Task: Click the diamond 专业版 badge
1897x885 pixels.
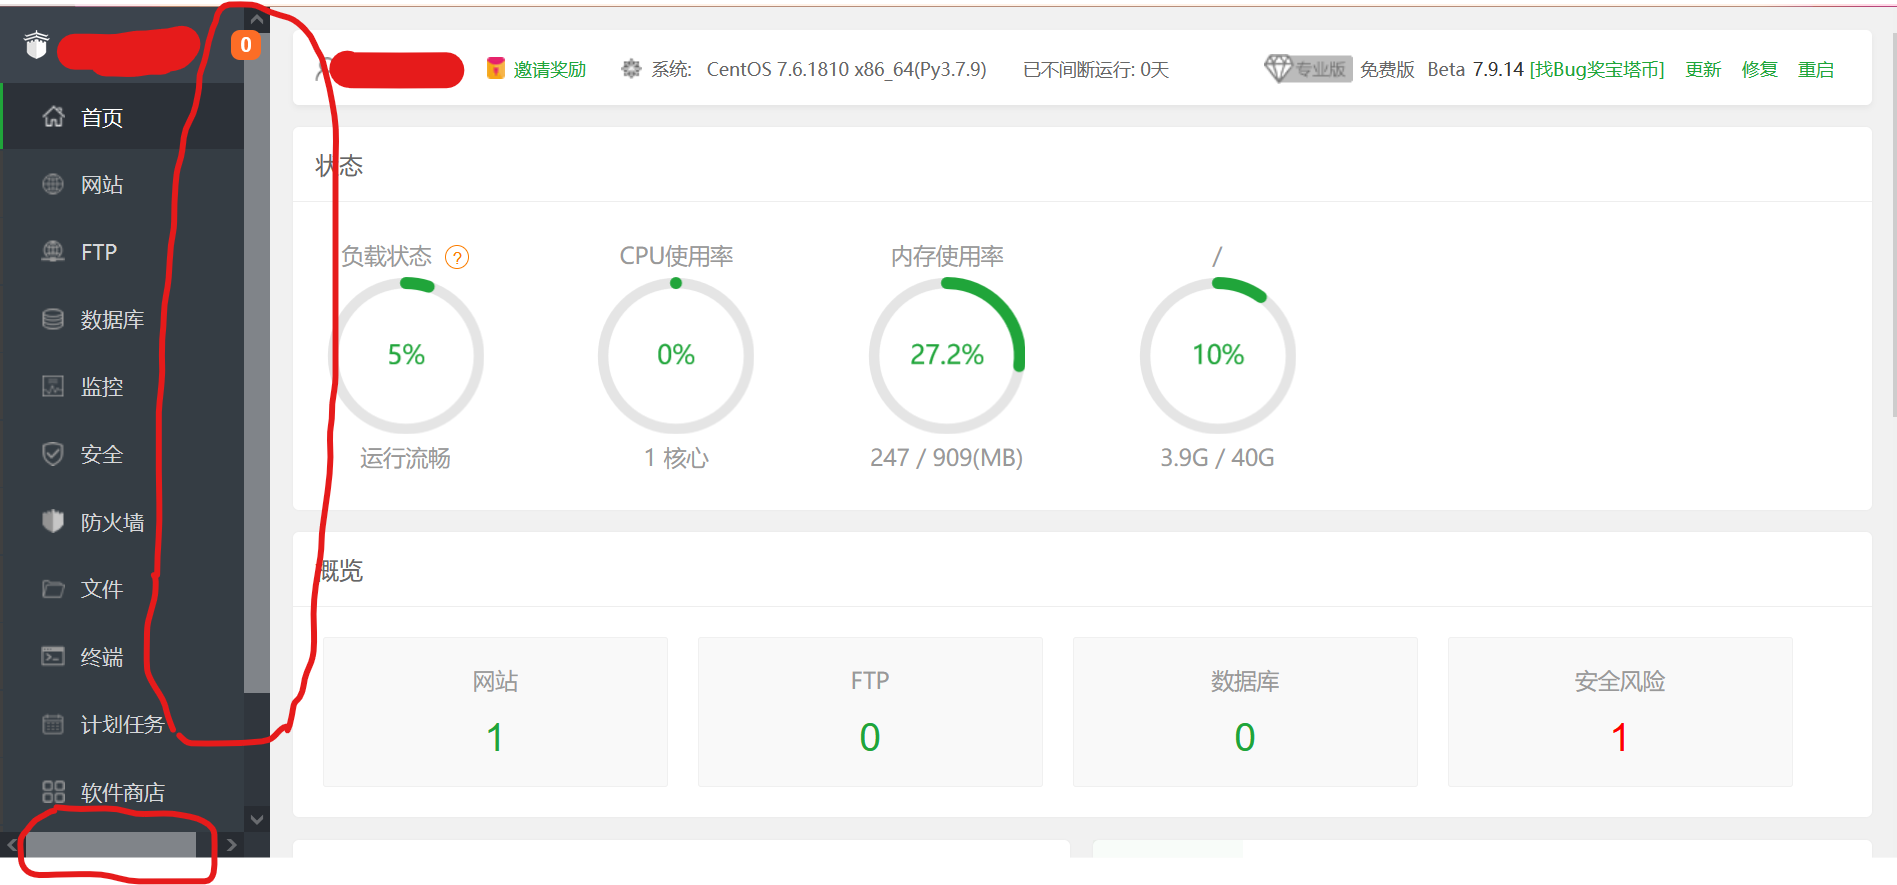Action: point(1308,69)
